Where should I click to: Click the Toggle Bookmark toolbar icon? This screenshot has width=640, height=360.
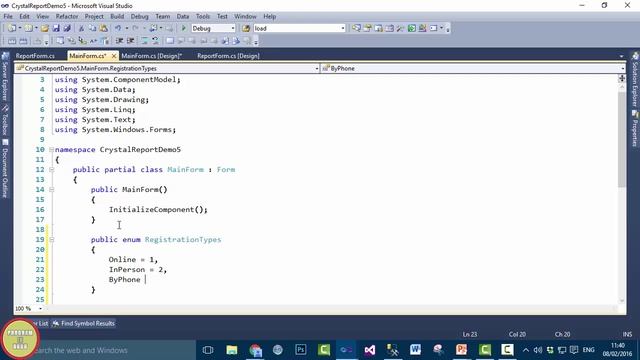coord(169,41)
